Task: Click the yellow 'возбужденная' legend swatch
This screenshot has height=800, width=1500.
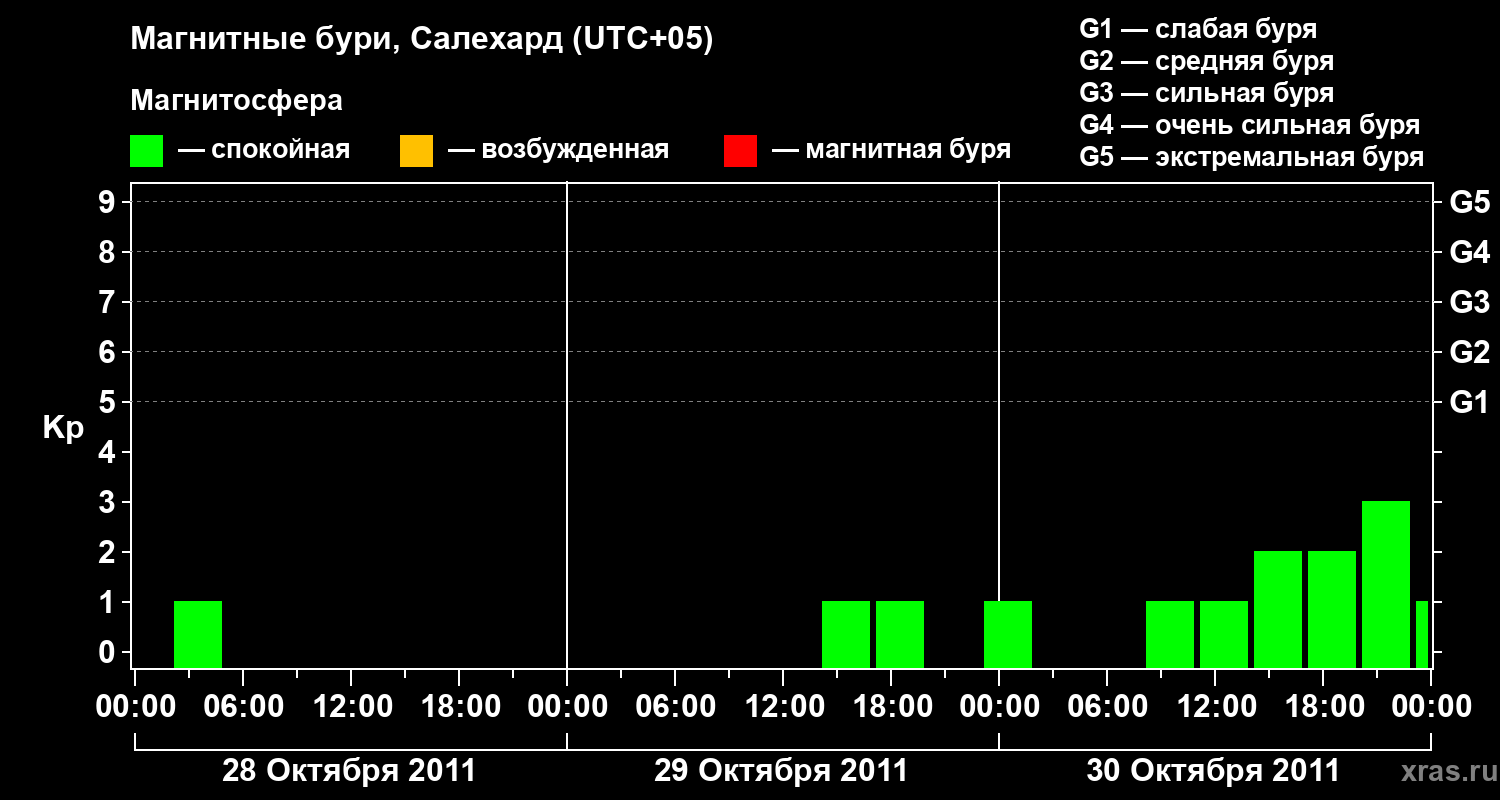Action: pos(416,151)
